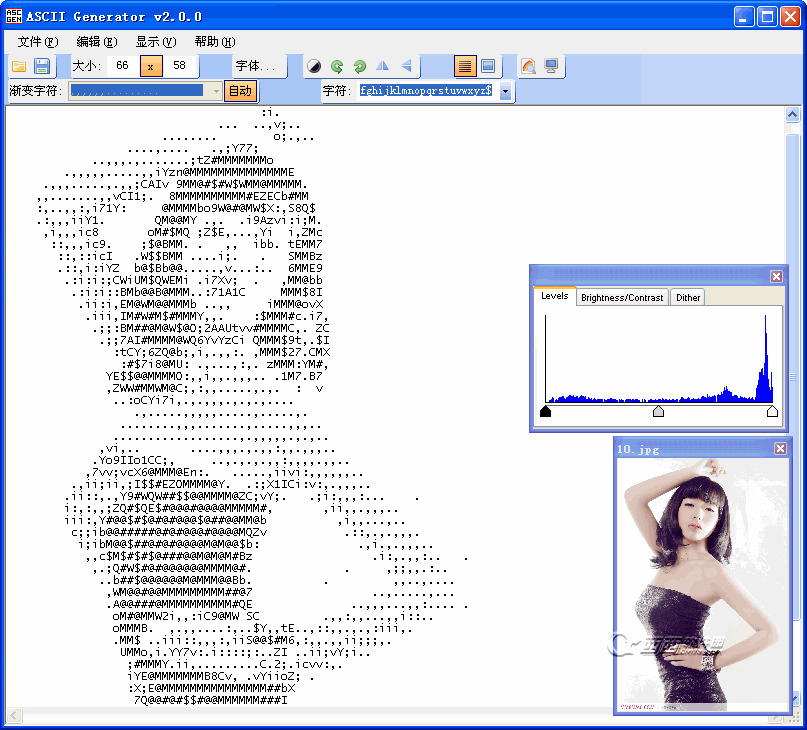807x730 pixels.
Task: Open the 文件(F) menu
Action: pos(38,42)
